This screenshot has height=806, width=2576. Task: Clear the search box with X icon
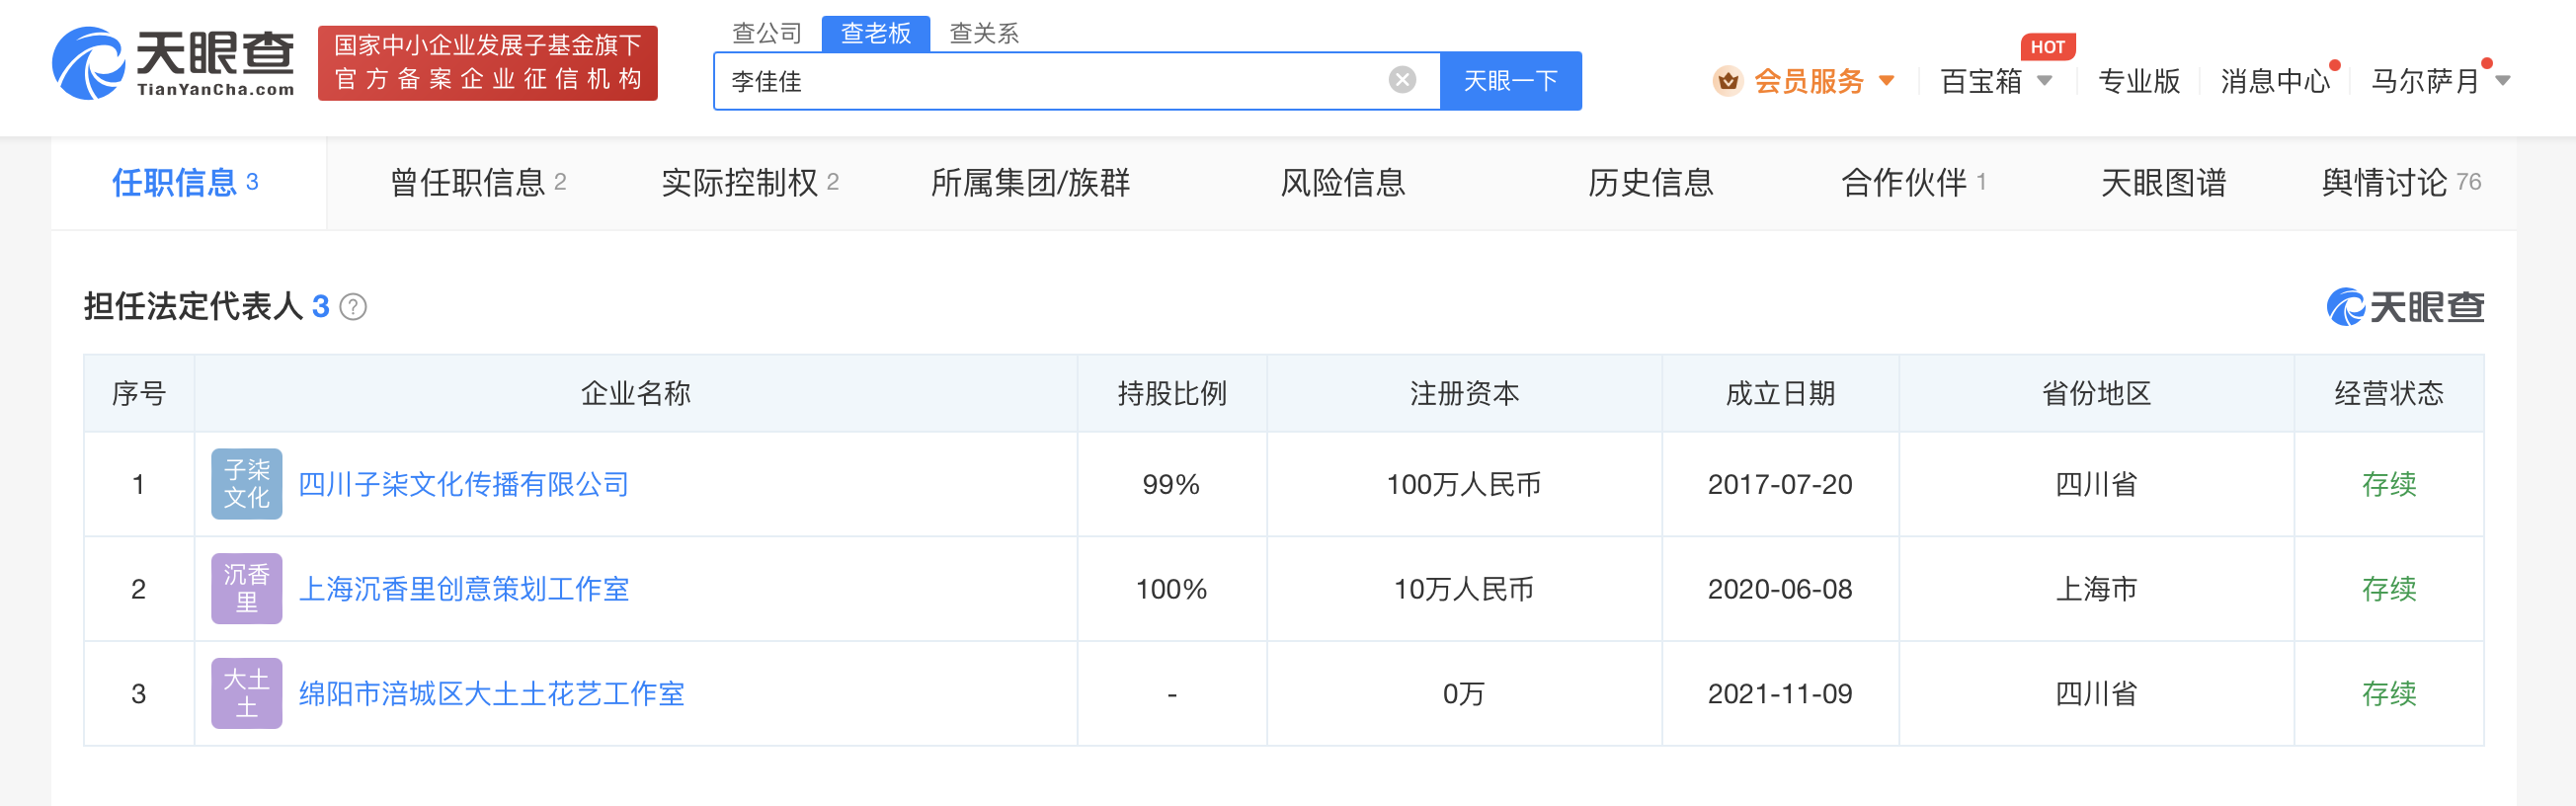[x=1402, y=80]
